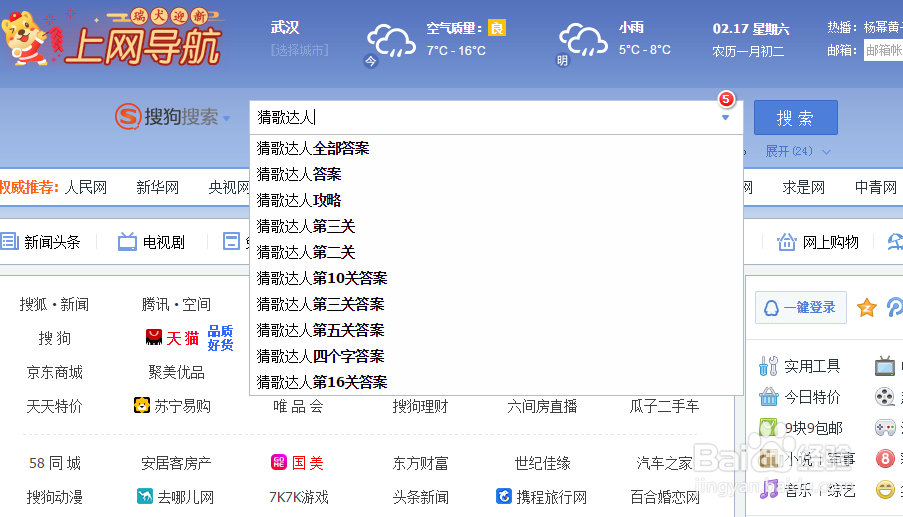Viewport: 903px width, 517px height.
Task: Open the 网上购物 shopping basket category
Action: point(818,242)
